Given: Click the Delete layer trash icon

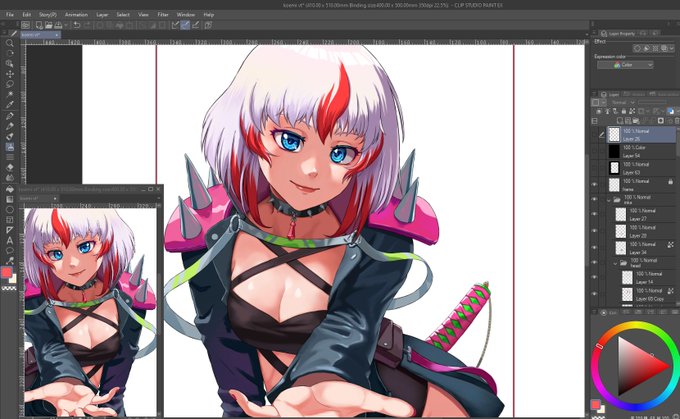Looking at the screenshot, I should 677,121.
